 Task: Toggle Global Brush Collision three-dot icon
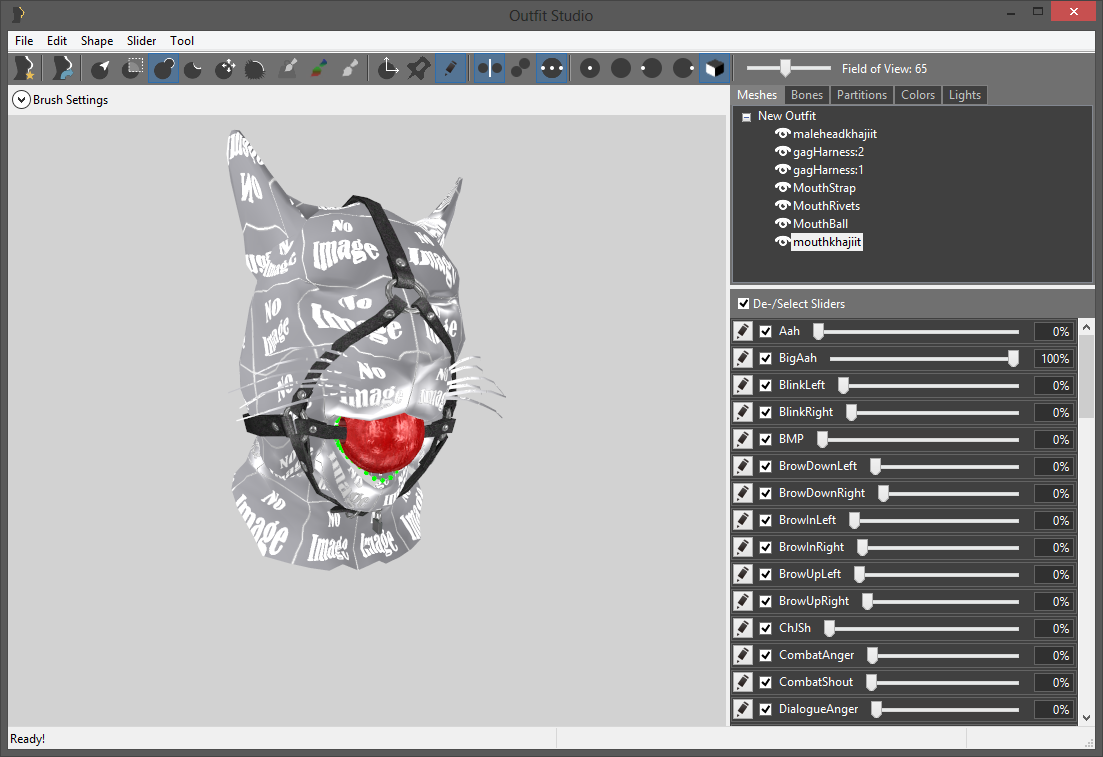(552, 68)
